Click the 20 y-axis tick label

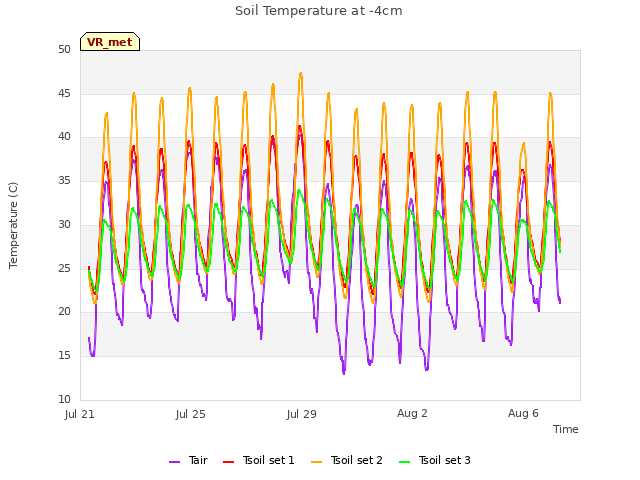click(64, 311)
